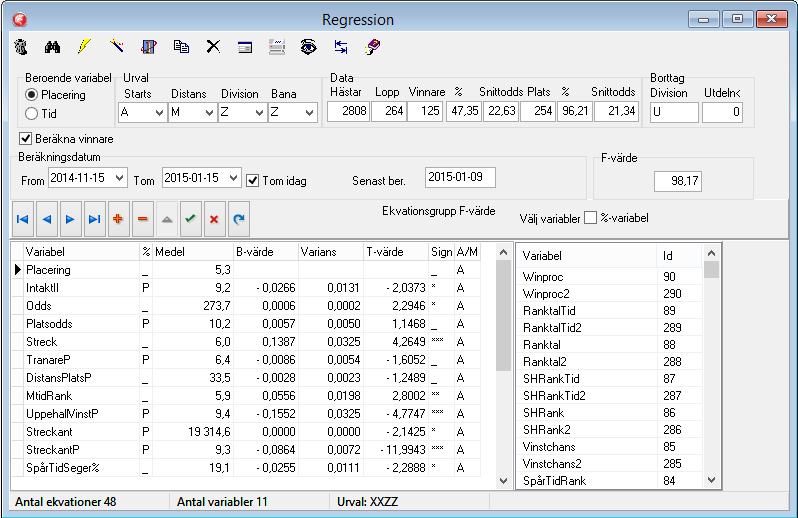Click the F-värde field showing 98,17
Screen dimensions: 798x518
pyautogui.click(x=678, y=181)
